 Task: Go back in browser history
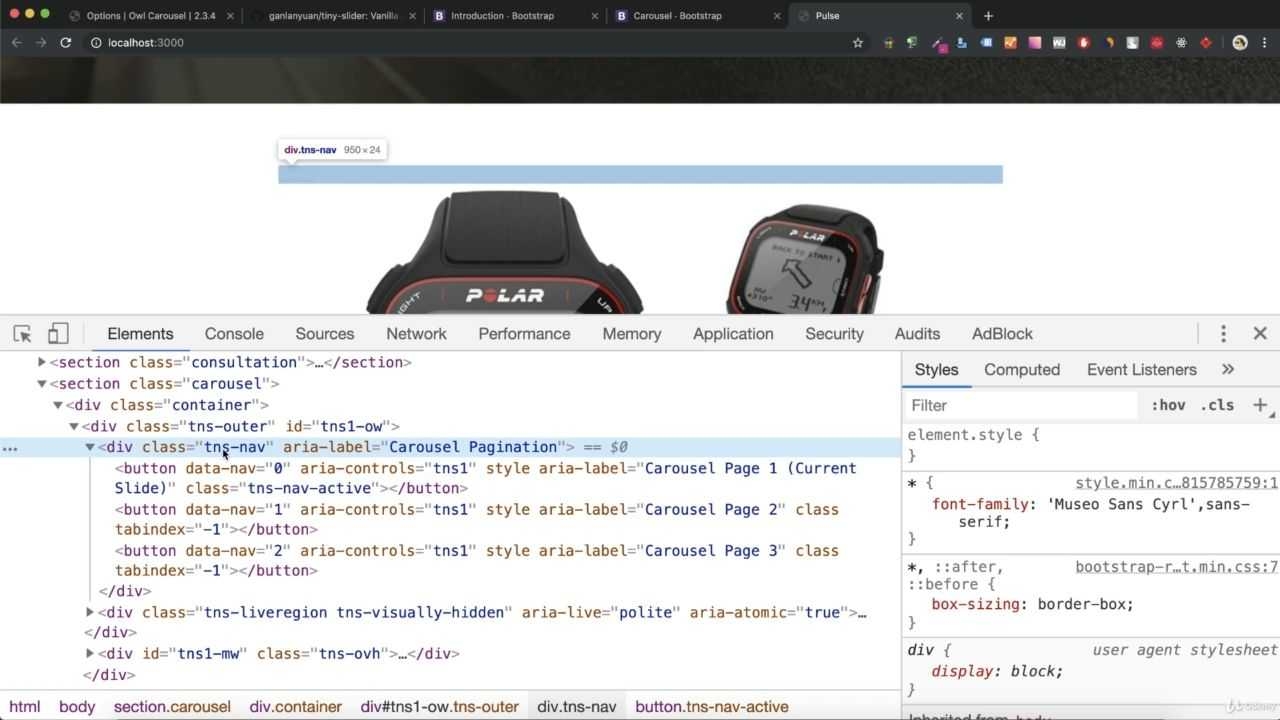(16, 43)
